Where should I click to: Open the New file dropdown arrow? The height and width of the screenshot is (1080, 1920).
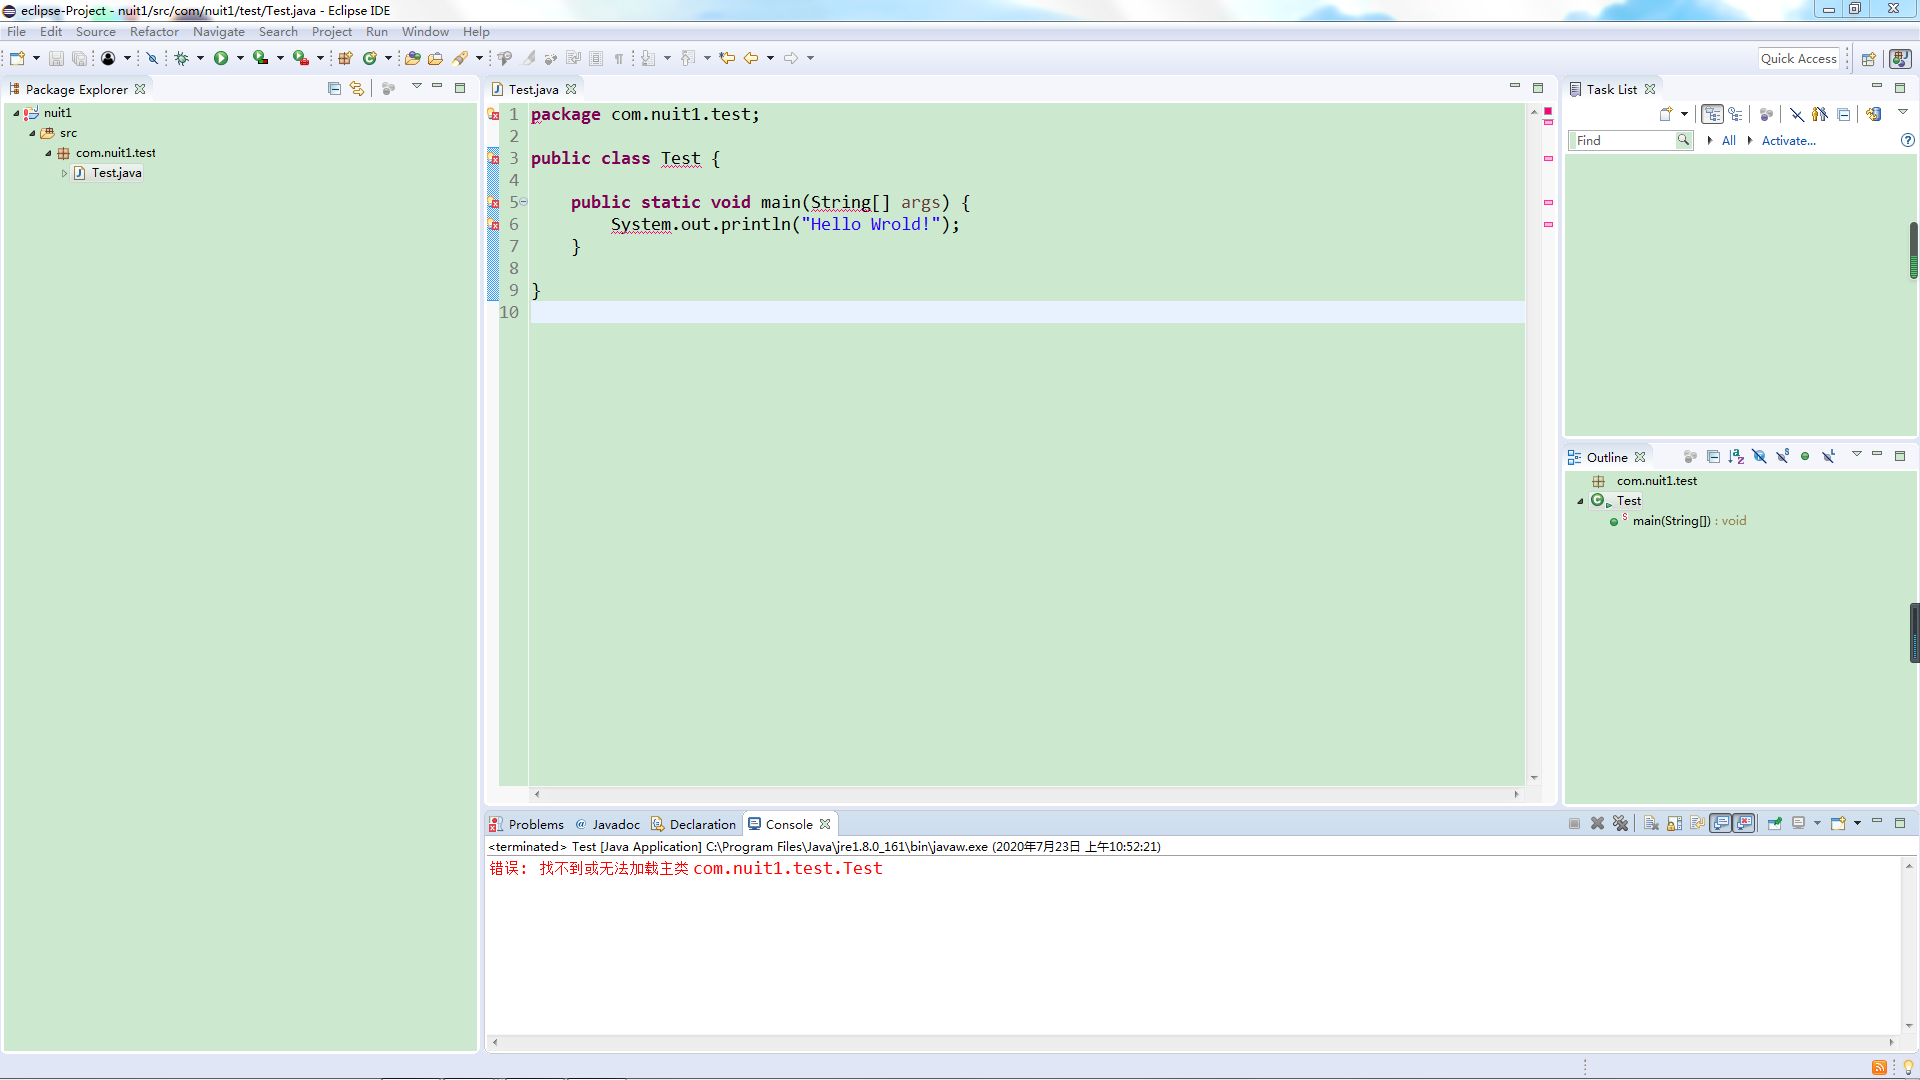36,58
